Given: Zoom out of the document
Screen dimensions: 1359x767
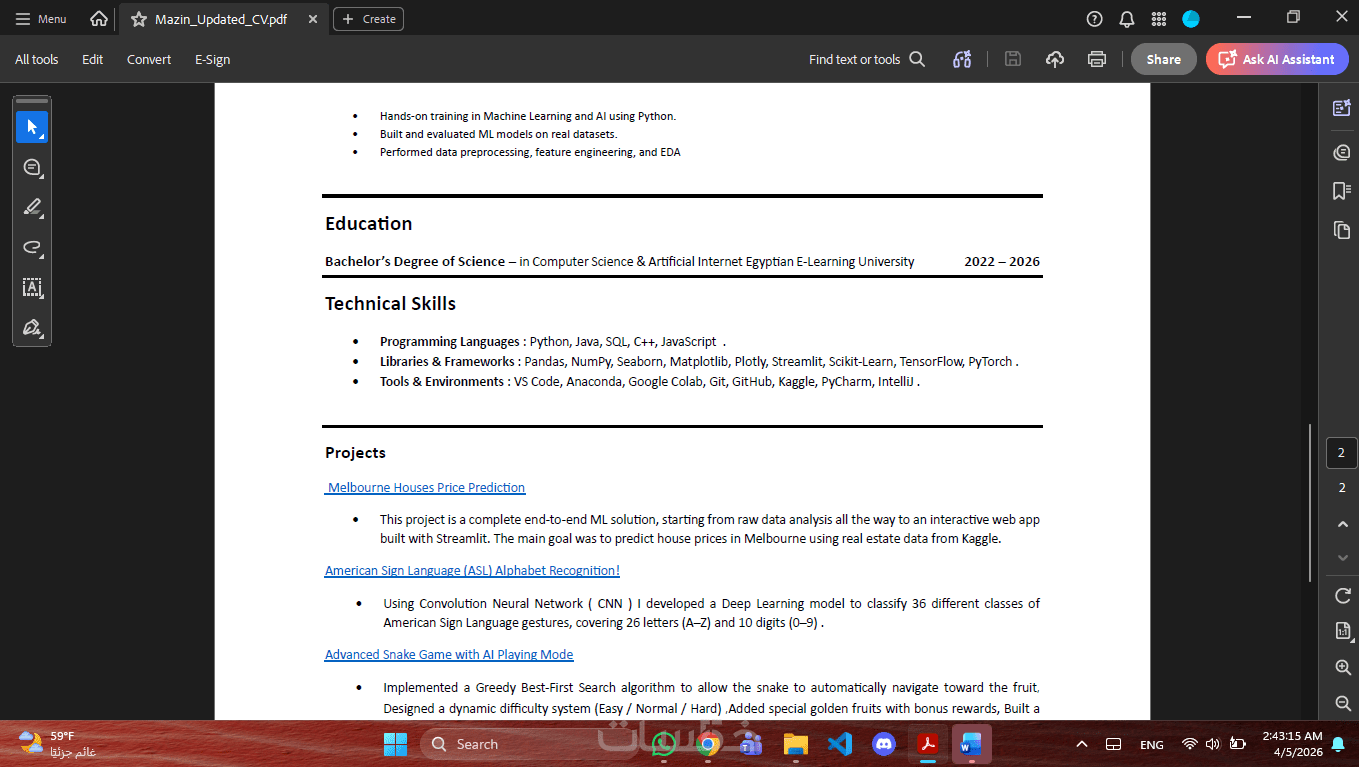Looking at the screenshot, I should coord(1342,703).
